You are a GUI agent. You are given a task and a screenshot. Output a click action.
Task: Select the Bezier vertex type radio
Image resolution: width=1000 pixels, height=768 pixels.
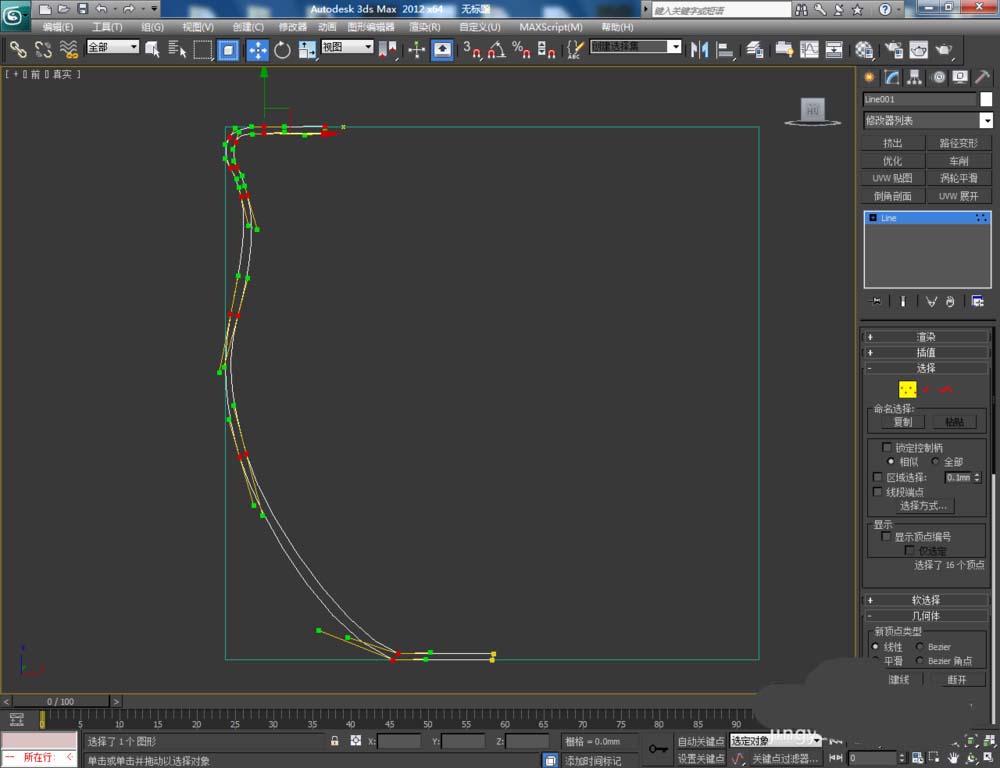(920, 647)
